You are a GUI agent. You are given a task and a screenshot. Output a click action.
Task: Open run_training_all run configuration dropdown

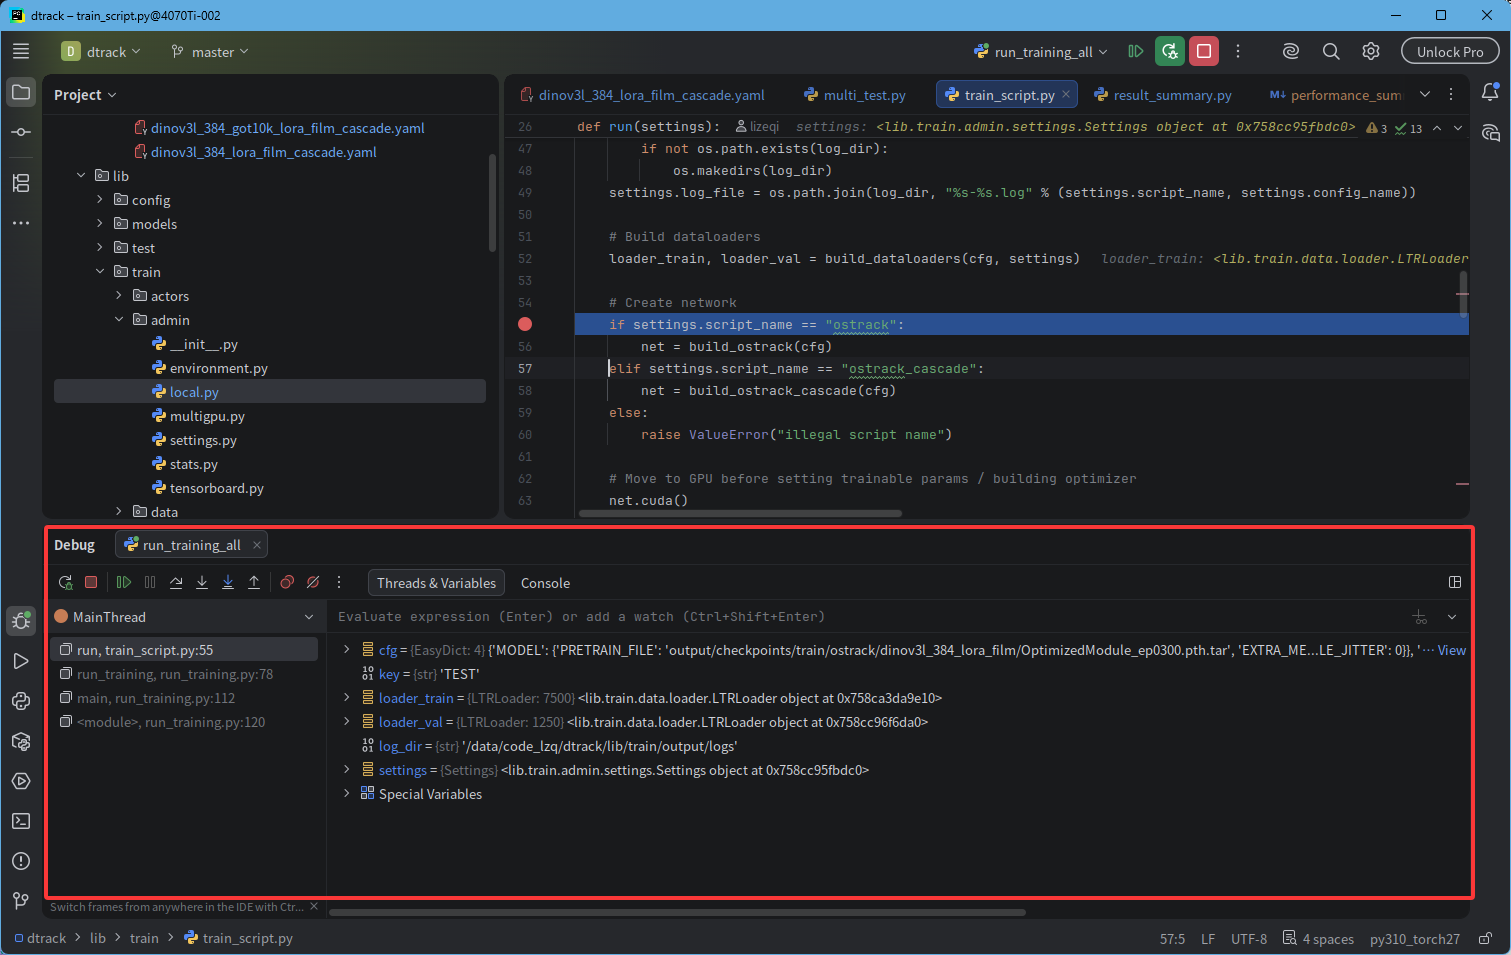point(1041,51)
